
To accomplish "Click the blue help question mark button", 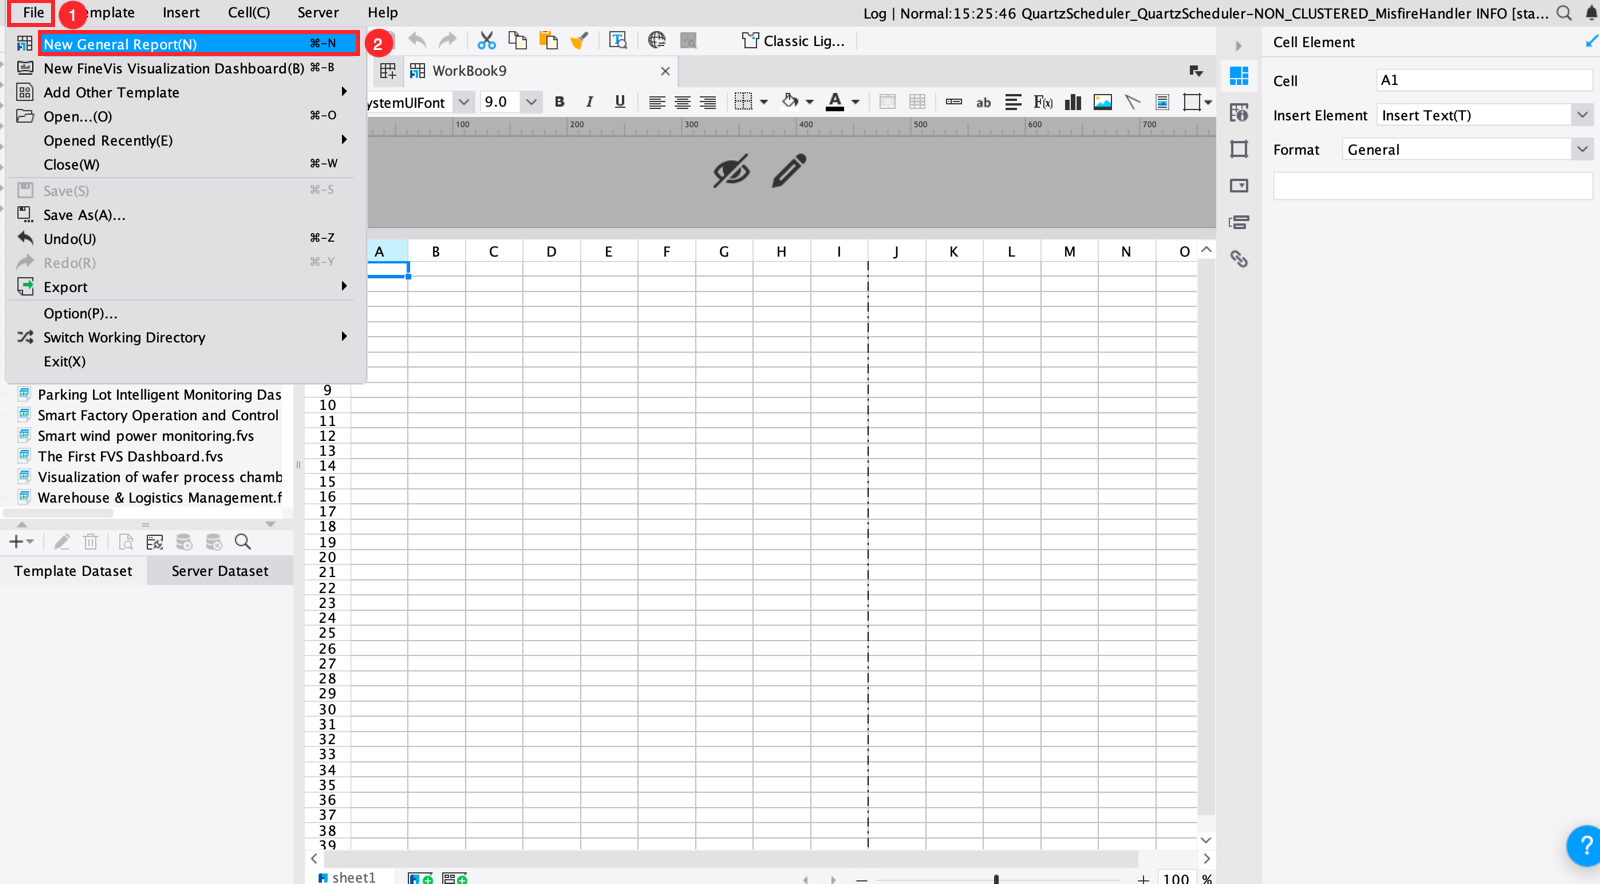I will click(1585, 846).
